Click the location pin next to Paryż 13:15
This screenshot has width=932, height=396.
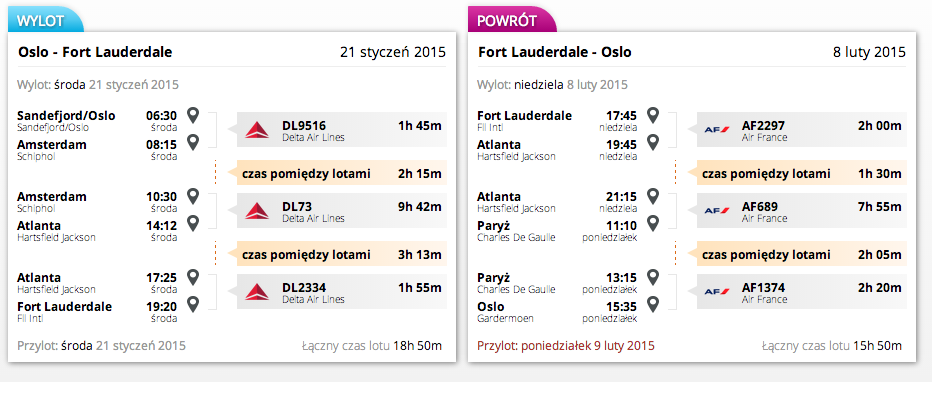[x=653, y=278]
